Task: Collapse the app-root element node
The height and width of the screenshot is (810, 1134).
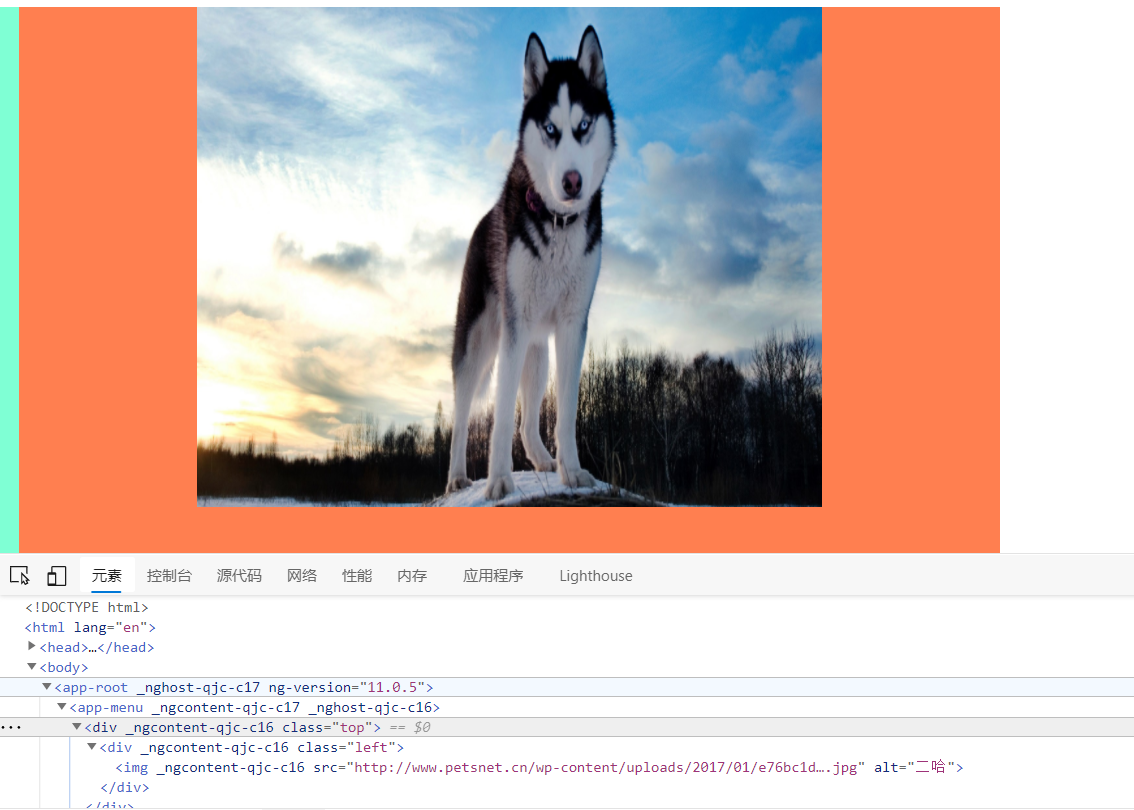Action: [x=47, y=687]
